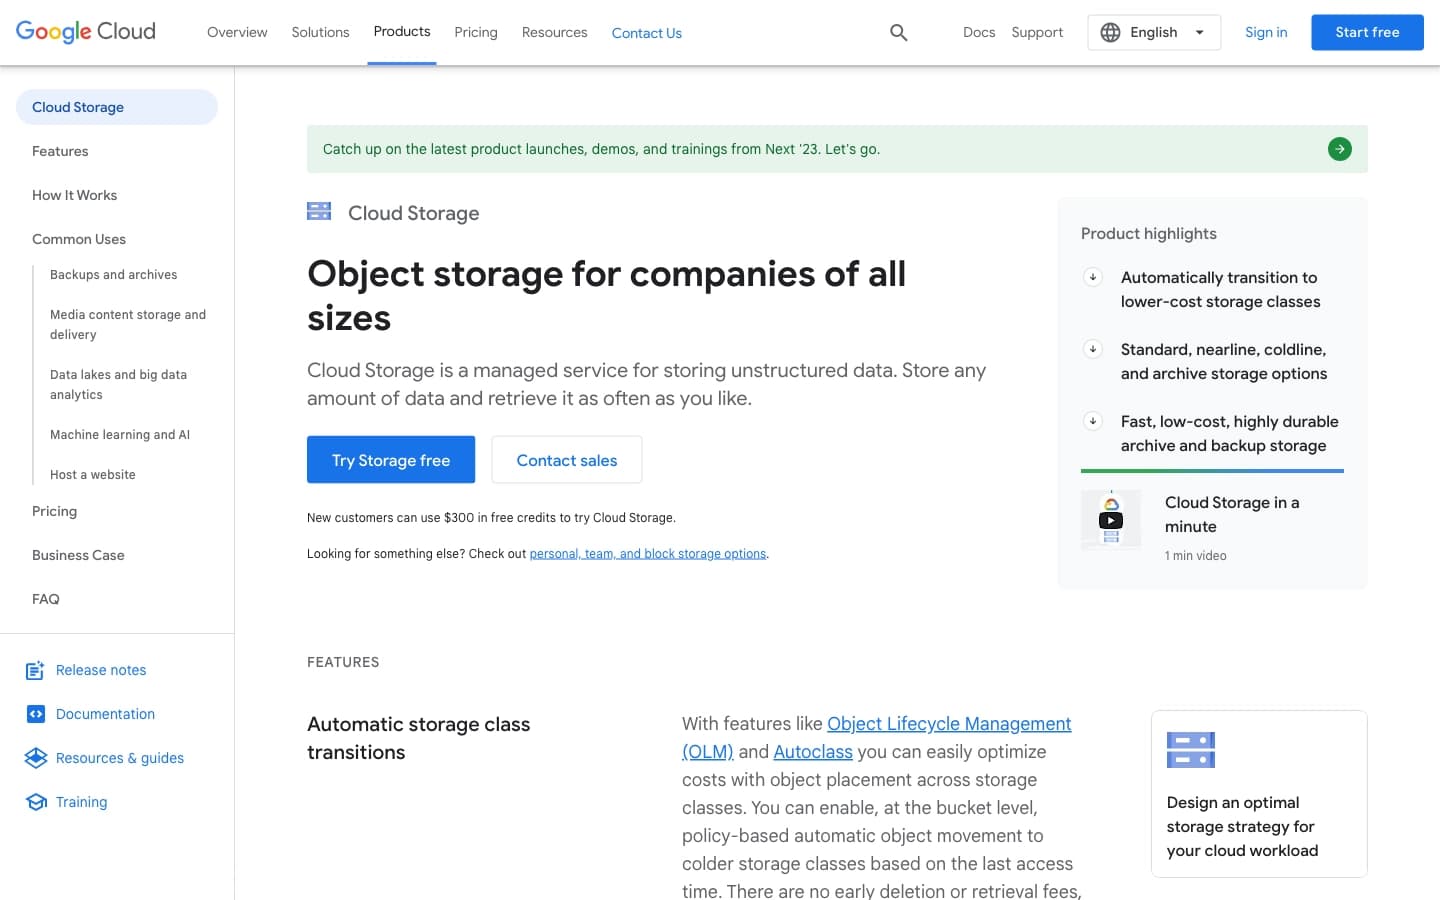Click the Release notes icon
Viewport: 1440px width, 900px height.
35,670
